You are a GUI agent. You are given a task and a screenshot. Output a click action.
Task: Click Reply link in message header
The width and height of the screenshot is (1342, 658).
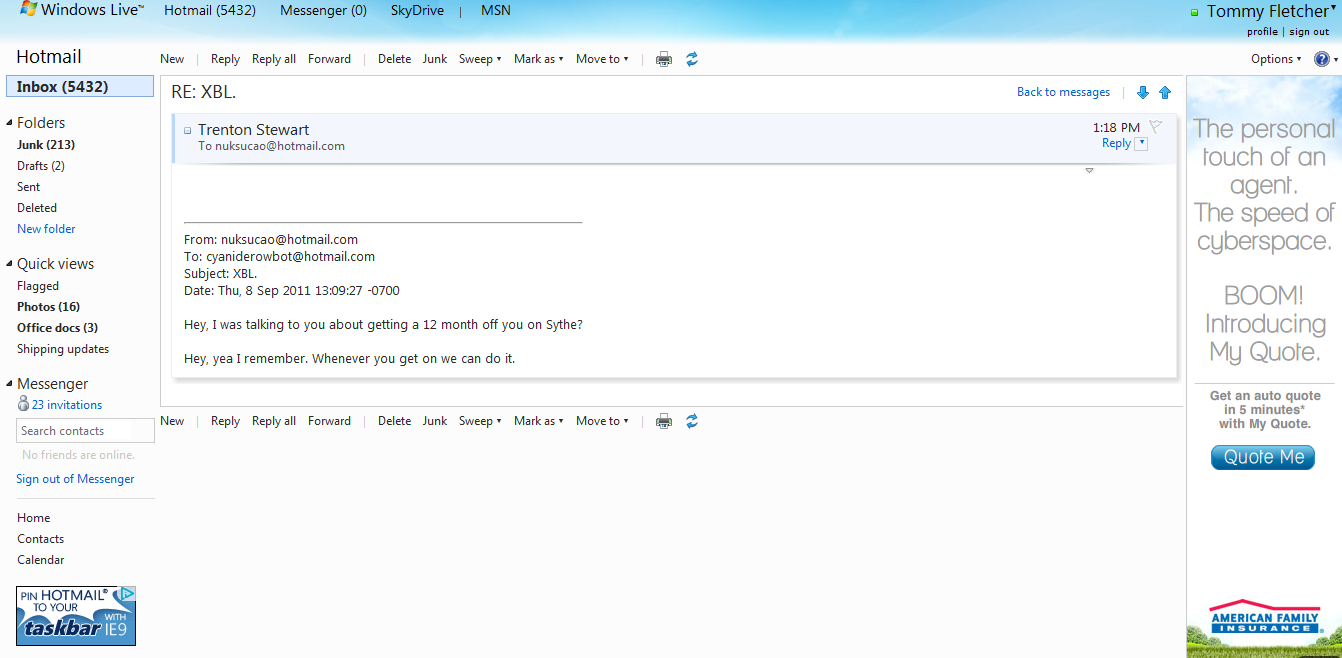click(1116, 144)
